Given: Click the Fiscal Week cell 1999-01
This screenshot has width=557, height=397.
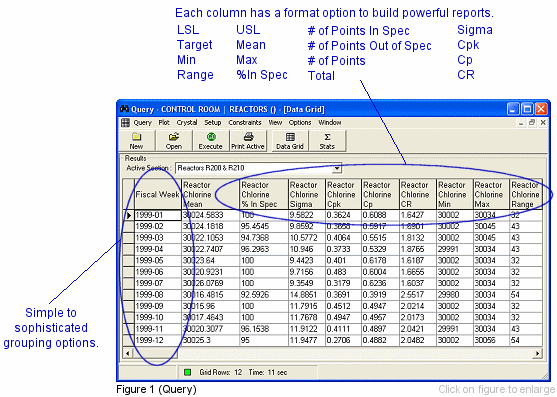Looking at the screenshot, I should coord(158,215).
